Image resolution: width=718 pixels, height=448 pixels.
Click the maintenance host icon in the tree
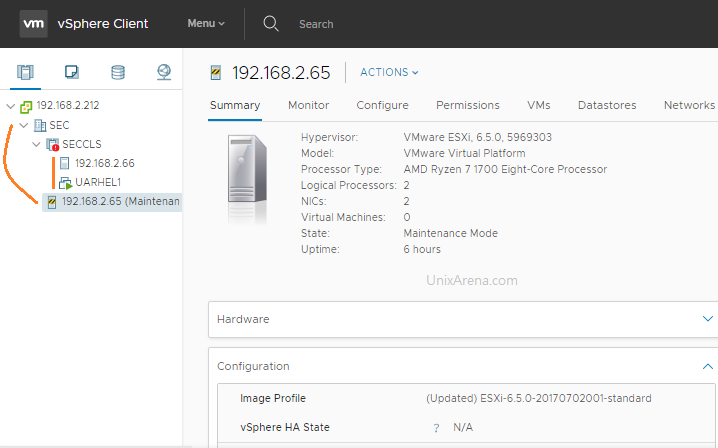point(52,202)
